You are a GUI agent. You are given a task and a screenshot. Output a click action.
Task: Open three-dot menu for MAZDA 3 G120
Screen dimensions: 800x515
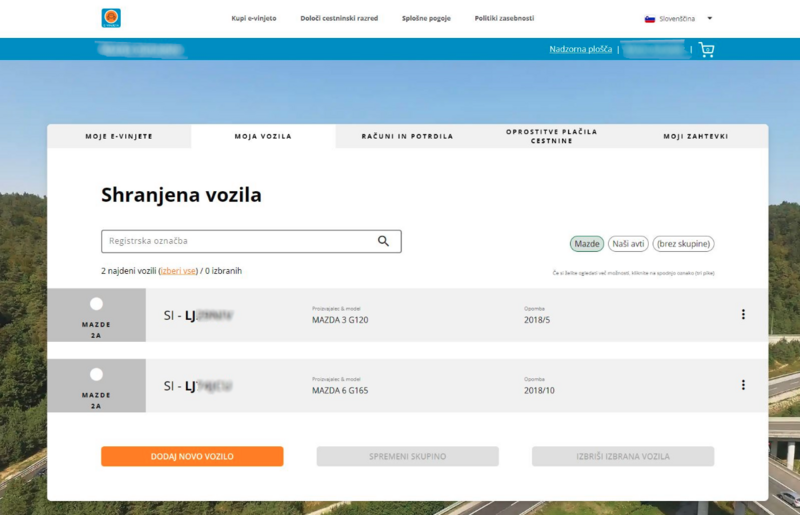coord(743,315)
